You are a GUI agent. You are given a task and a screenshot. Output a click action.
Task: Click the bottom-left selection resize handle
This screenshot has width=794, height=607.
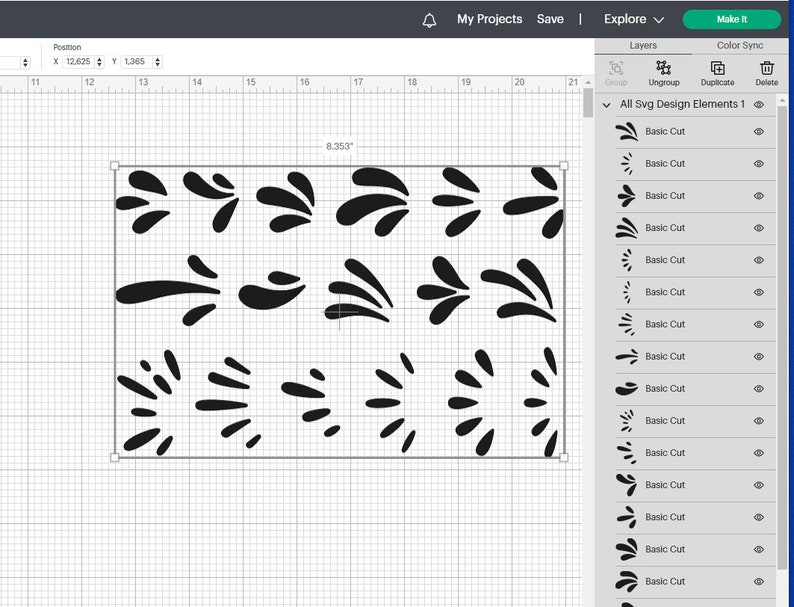coord(114,457)
